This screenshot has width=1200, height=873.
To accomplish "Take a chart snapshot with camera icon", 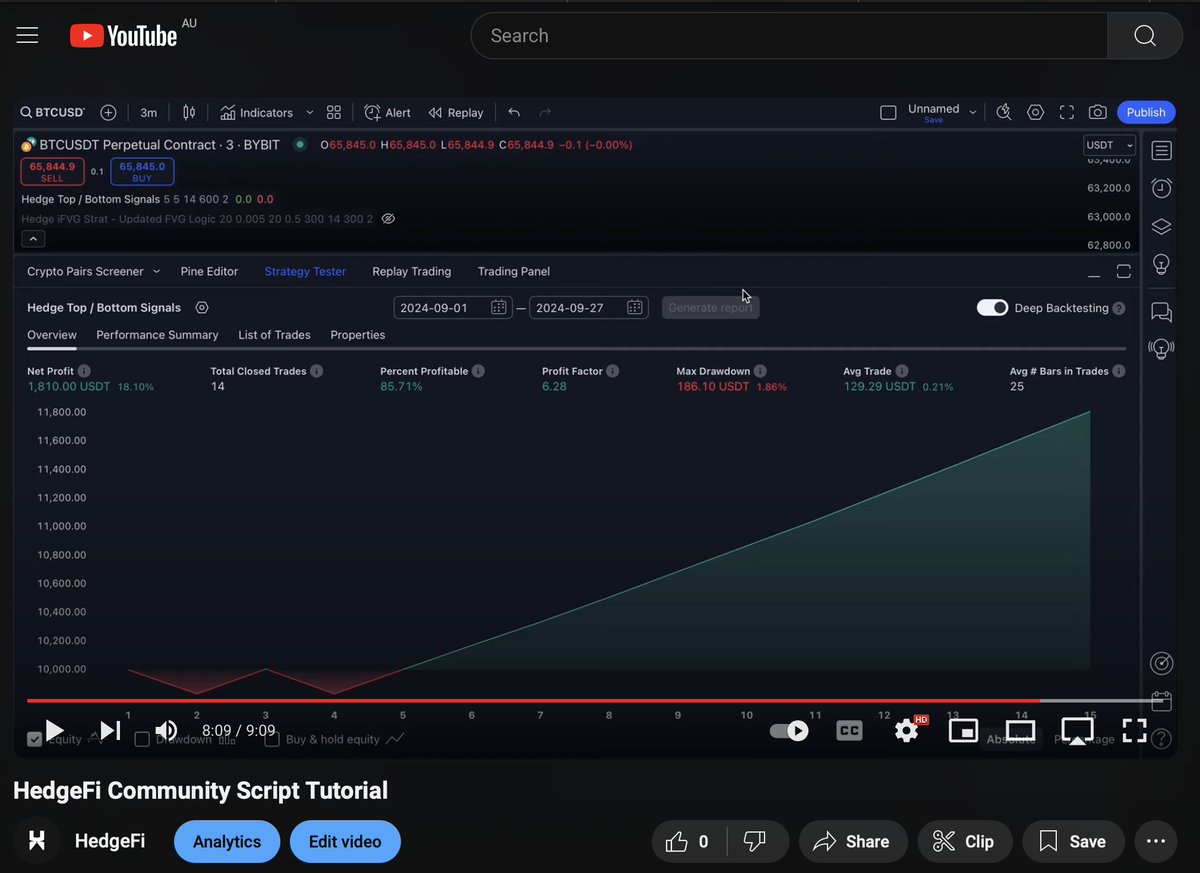I will click(1098, 113).
